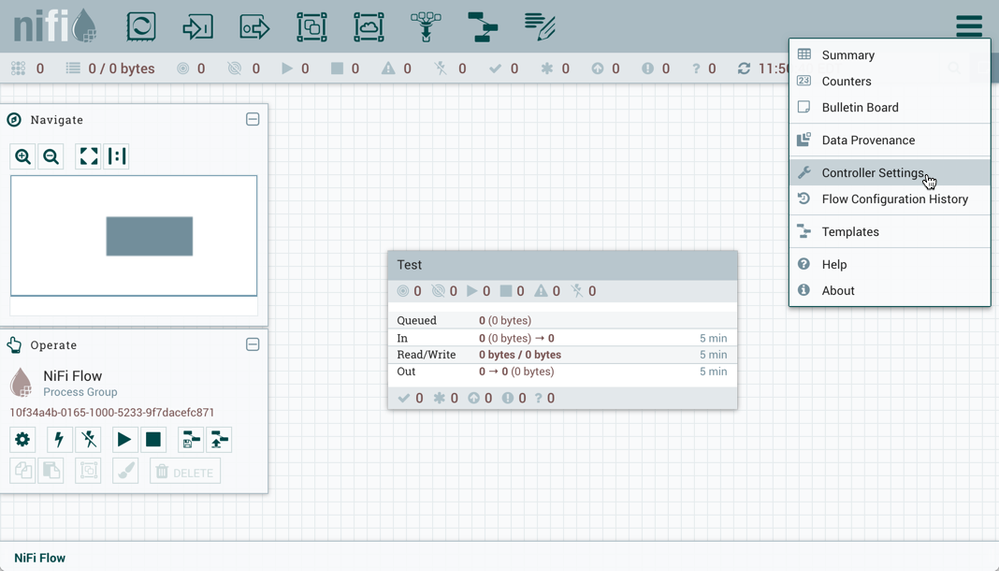Select the Process Group toolbar icon
This screenshot has width=999, height=571.
coord(313,26)
